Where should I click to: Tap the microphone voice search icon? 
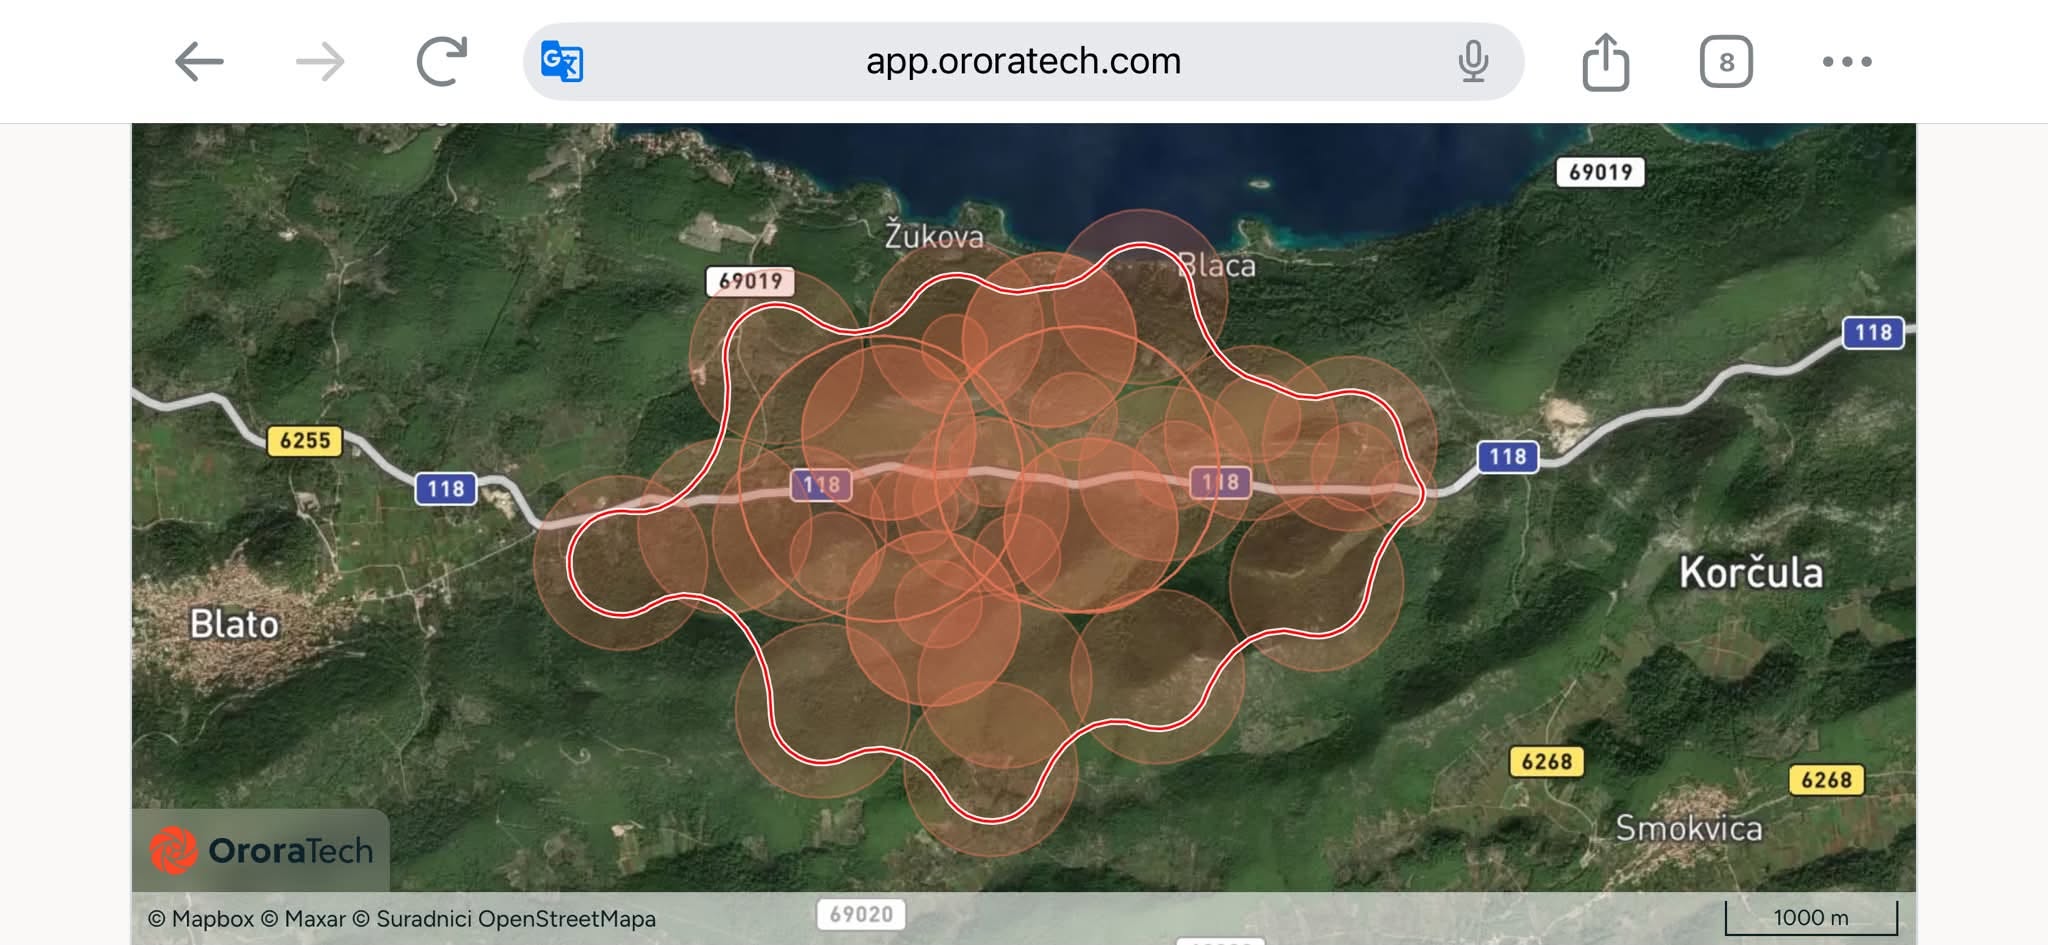point(1473,61)
